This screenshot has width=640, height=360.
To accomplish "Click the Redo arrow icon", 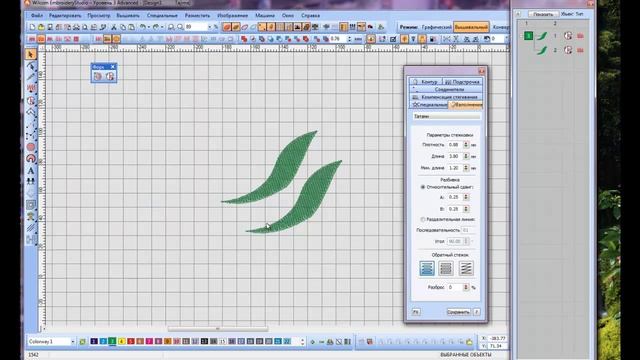I will coord(156,27).
